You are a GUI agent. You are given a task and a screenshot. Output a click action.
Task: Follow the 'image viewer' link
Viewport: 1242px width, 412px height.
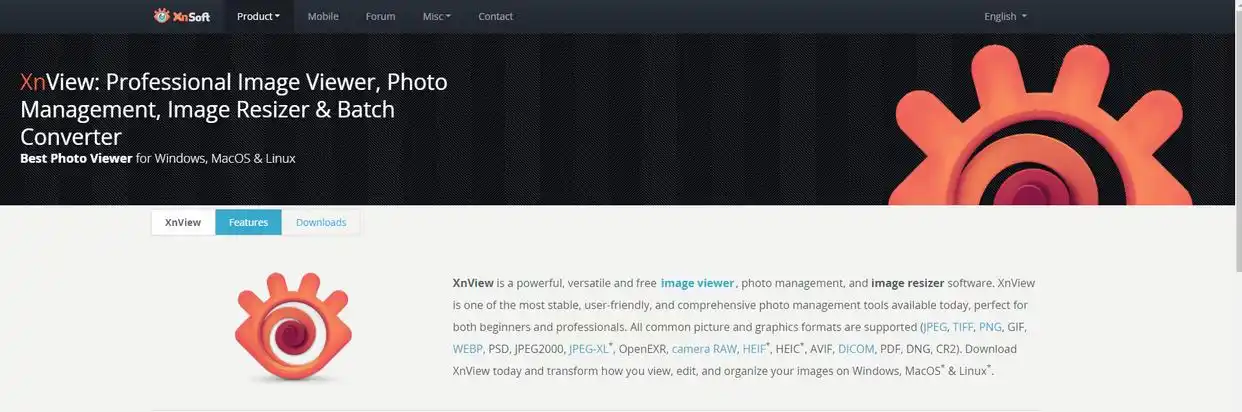point(697,283)
